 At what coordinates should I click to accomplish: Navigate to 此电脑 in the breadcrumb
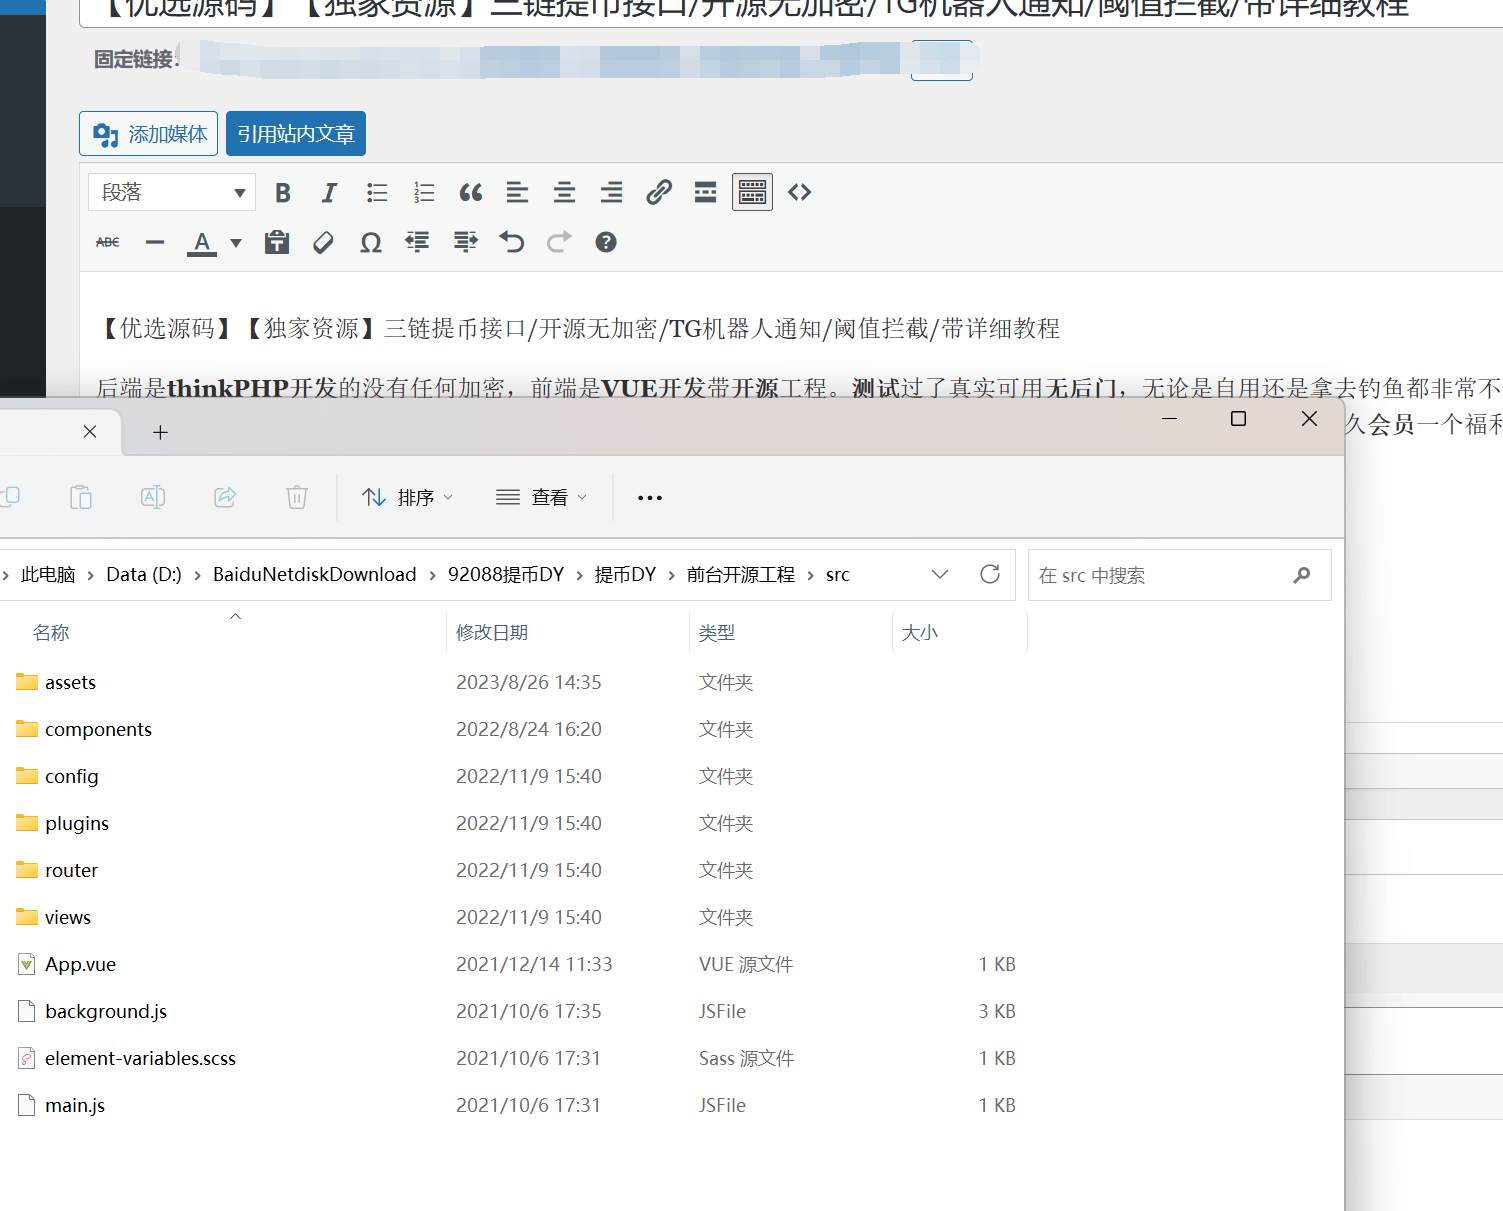click(48, 575)
